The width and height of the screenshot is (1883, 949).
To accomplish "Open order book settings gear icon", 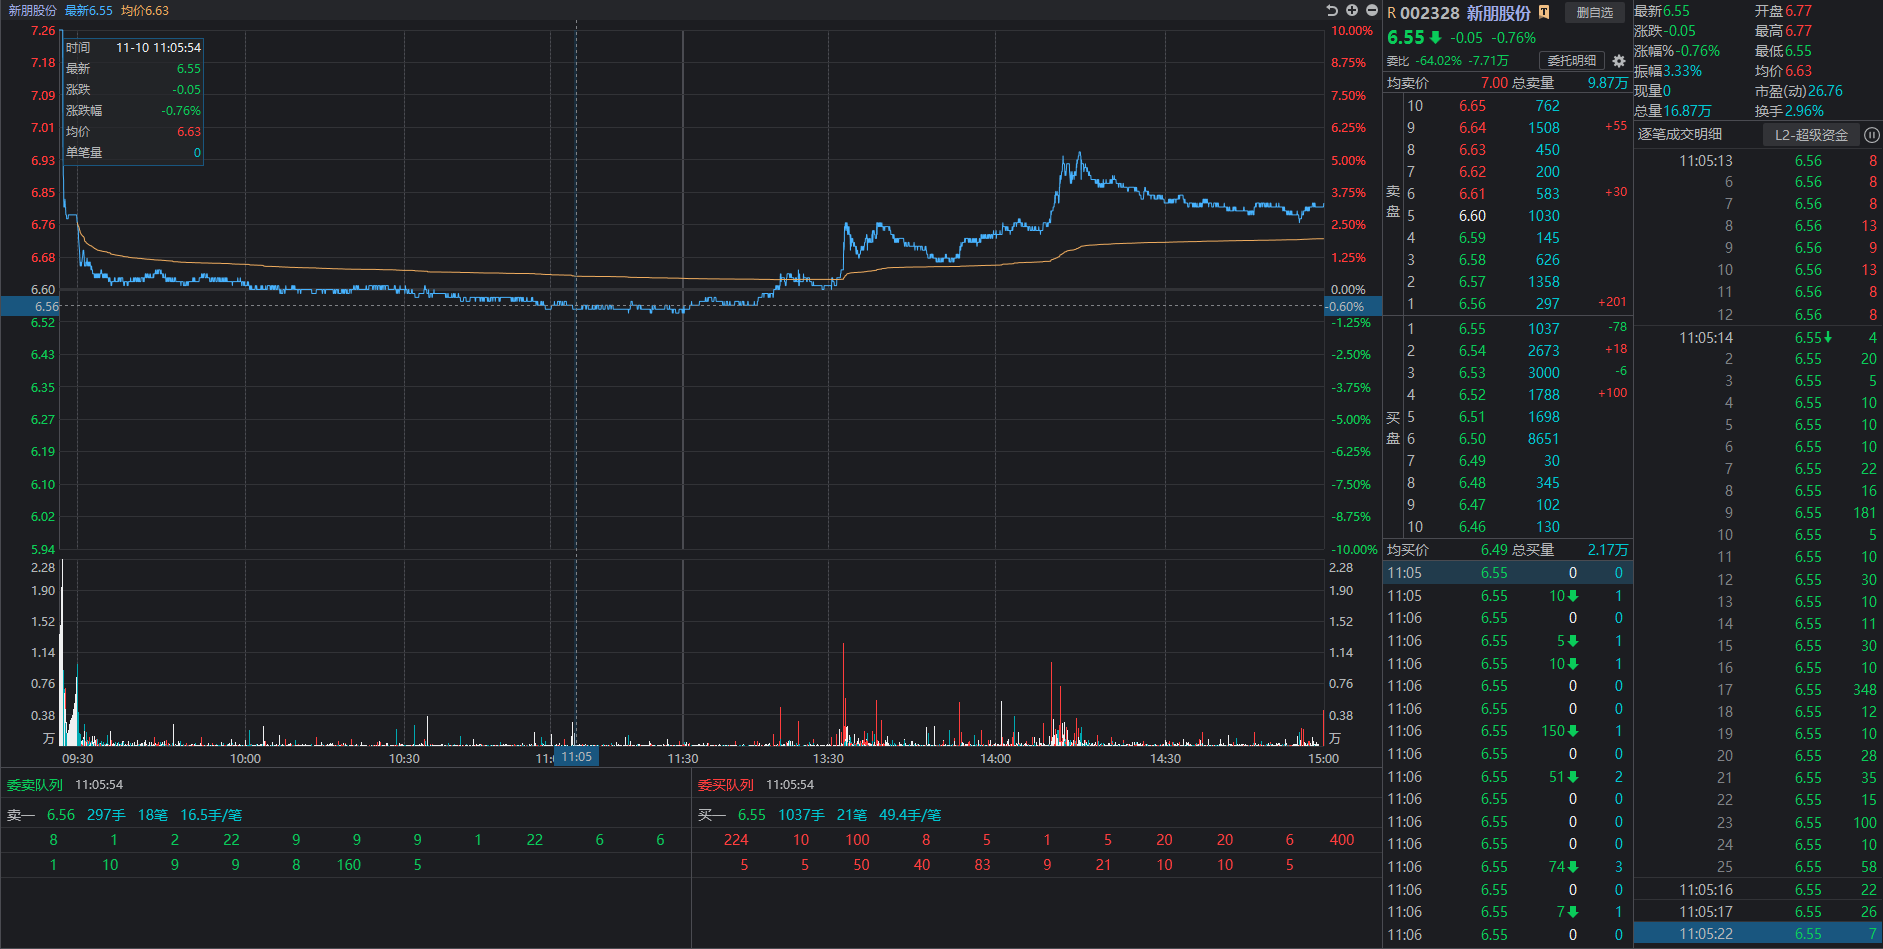I will 1619,61.
